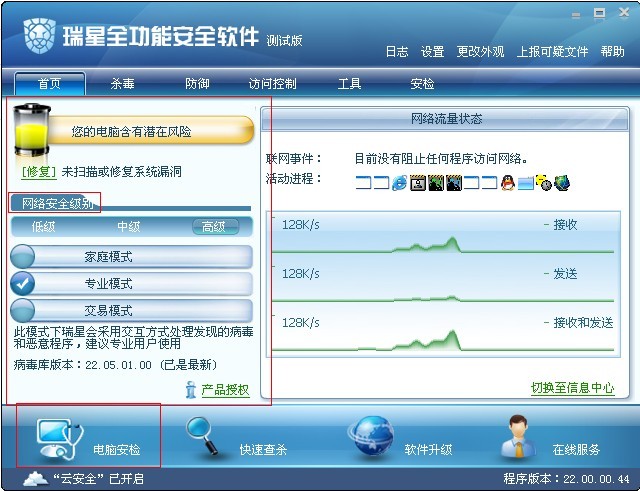Set network security level to 低级
The height and width of the screenshot is (491, 640).
pyautogui.click(x=43, y=227)
